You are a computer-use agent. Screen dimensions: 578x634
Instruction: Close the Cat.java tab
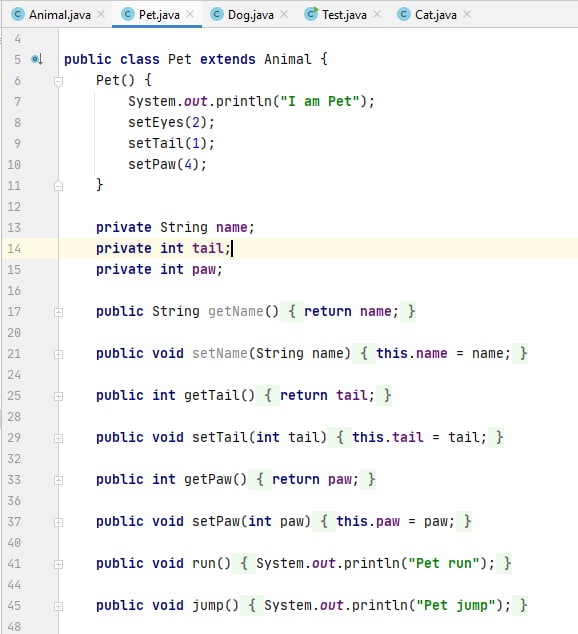tap(467, 15)
